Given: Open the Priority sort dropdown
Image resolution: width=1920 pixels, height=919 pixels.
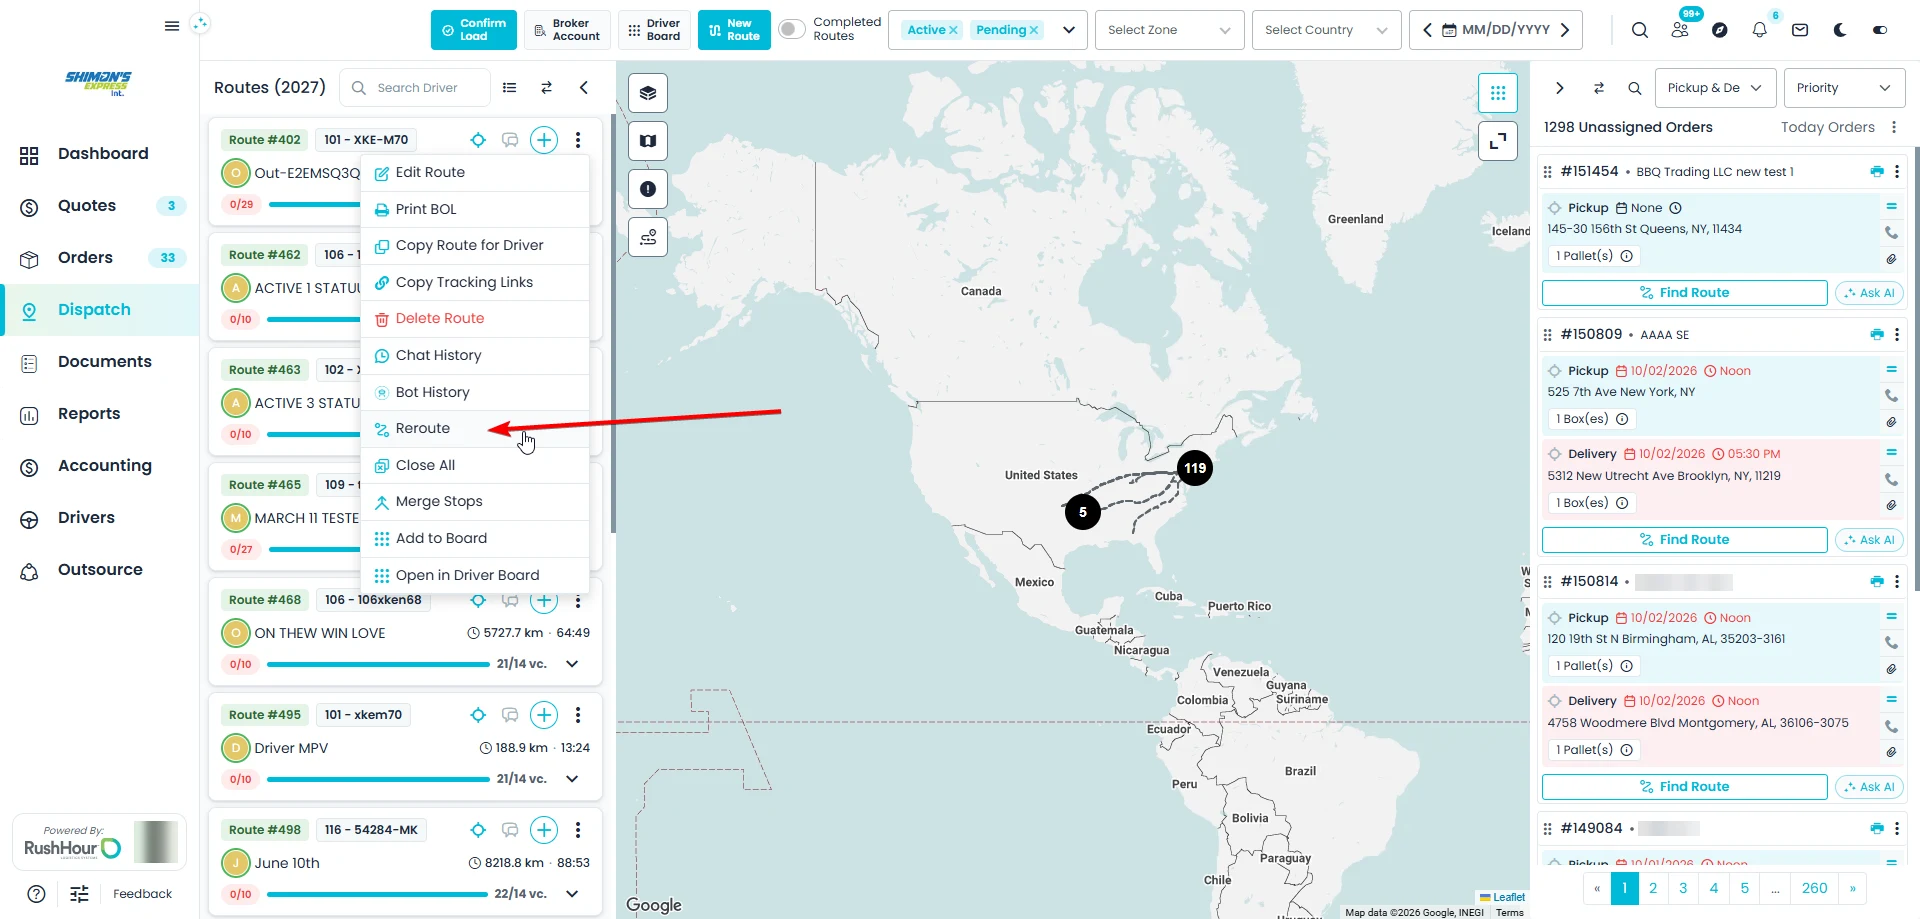Looking at the screenshot, I should pos(1844,88).
